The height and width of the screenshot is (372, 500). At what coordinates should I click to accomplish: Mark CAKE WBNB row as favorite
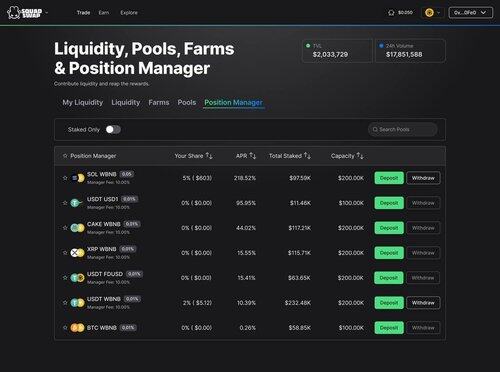click(x=65, y=228)
